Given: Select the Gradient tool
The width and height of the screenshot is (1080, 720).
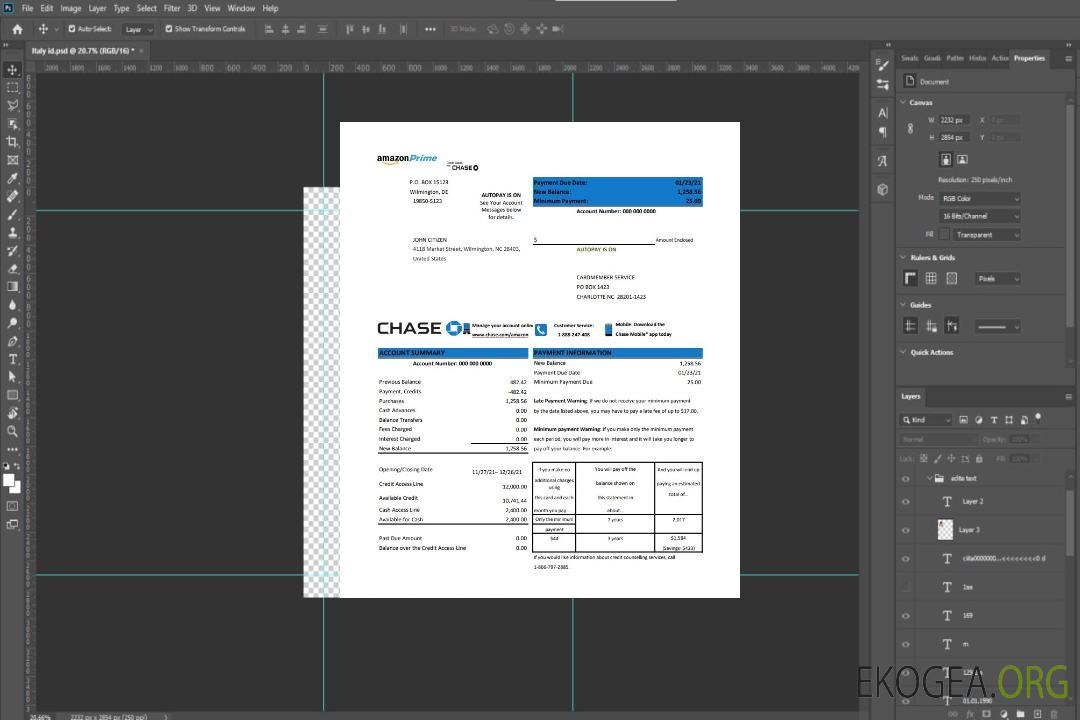Looking at the screenshot, I should click(x=12, y=287).
